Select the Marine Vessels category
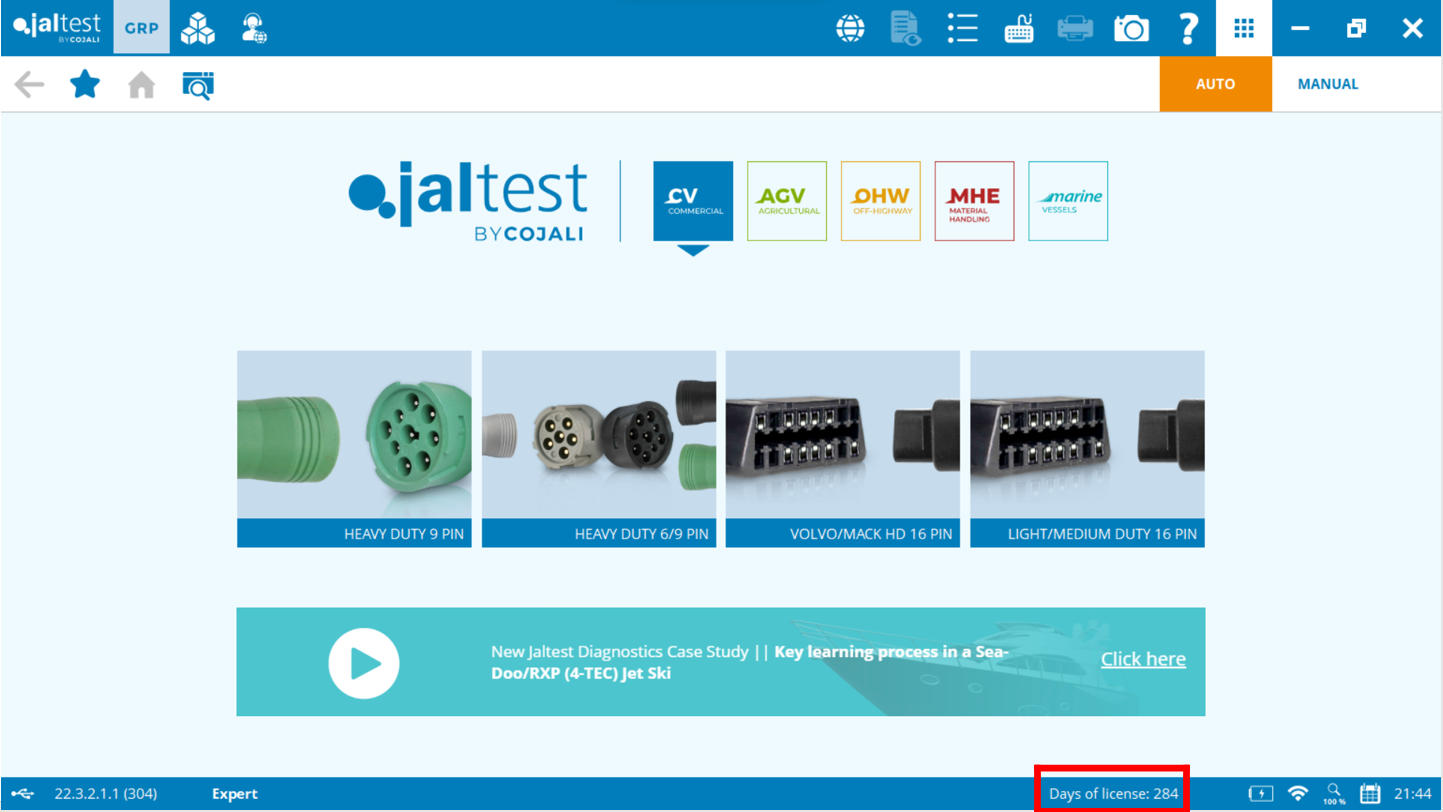The height and width of the screenshot is (812, 1443). (1068, 201)
